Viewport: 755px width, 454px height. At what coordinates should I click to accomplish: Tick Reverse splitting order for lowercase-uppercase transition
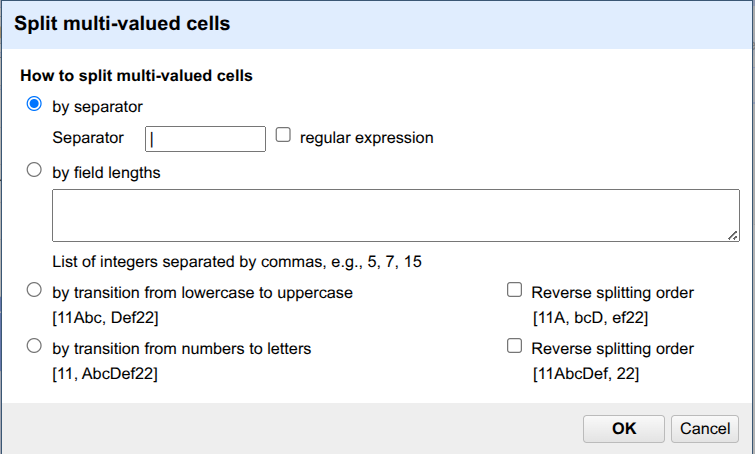pyautogui.click(x=515, y=291)
